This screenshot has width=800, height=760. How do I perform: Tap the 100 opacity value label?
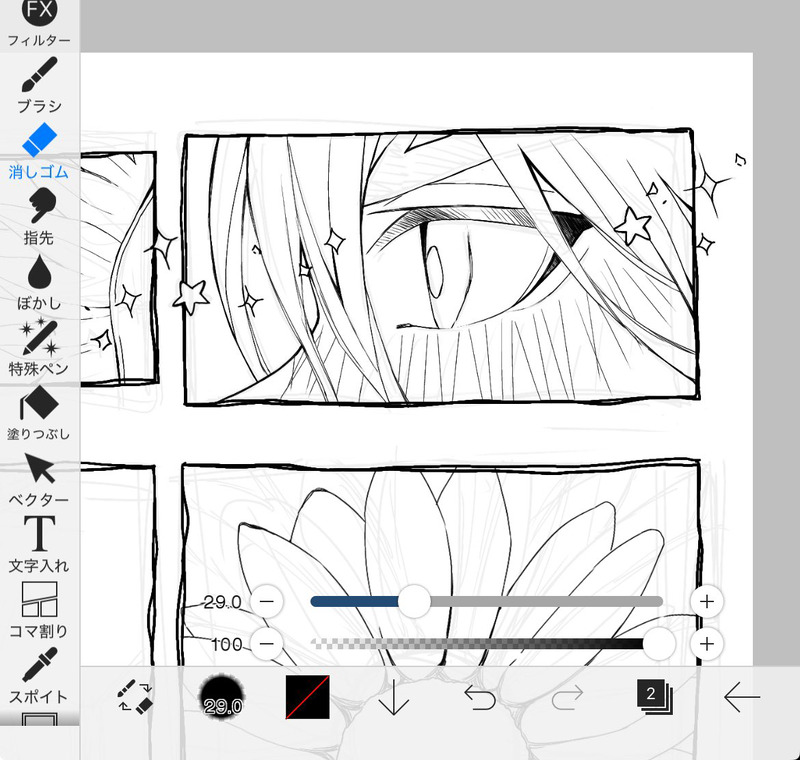click(227, 644)
